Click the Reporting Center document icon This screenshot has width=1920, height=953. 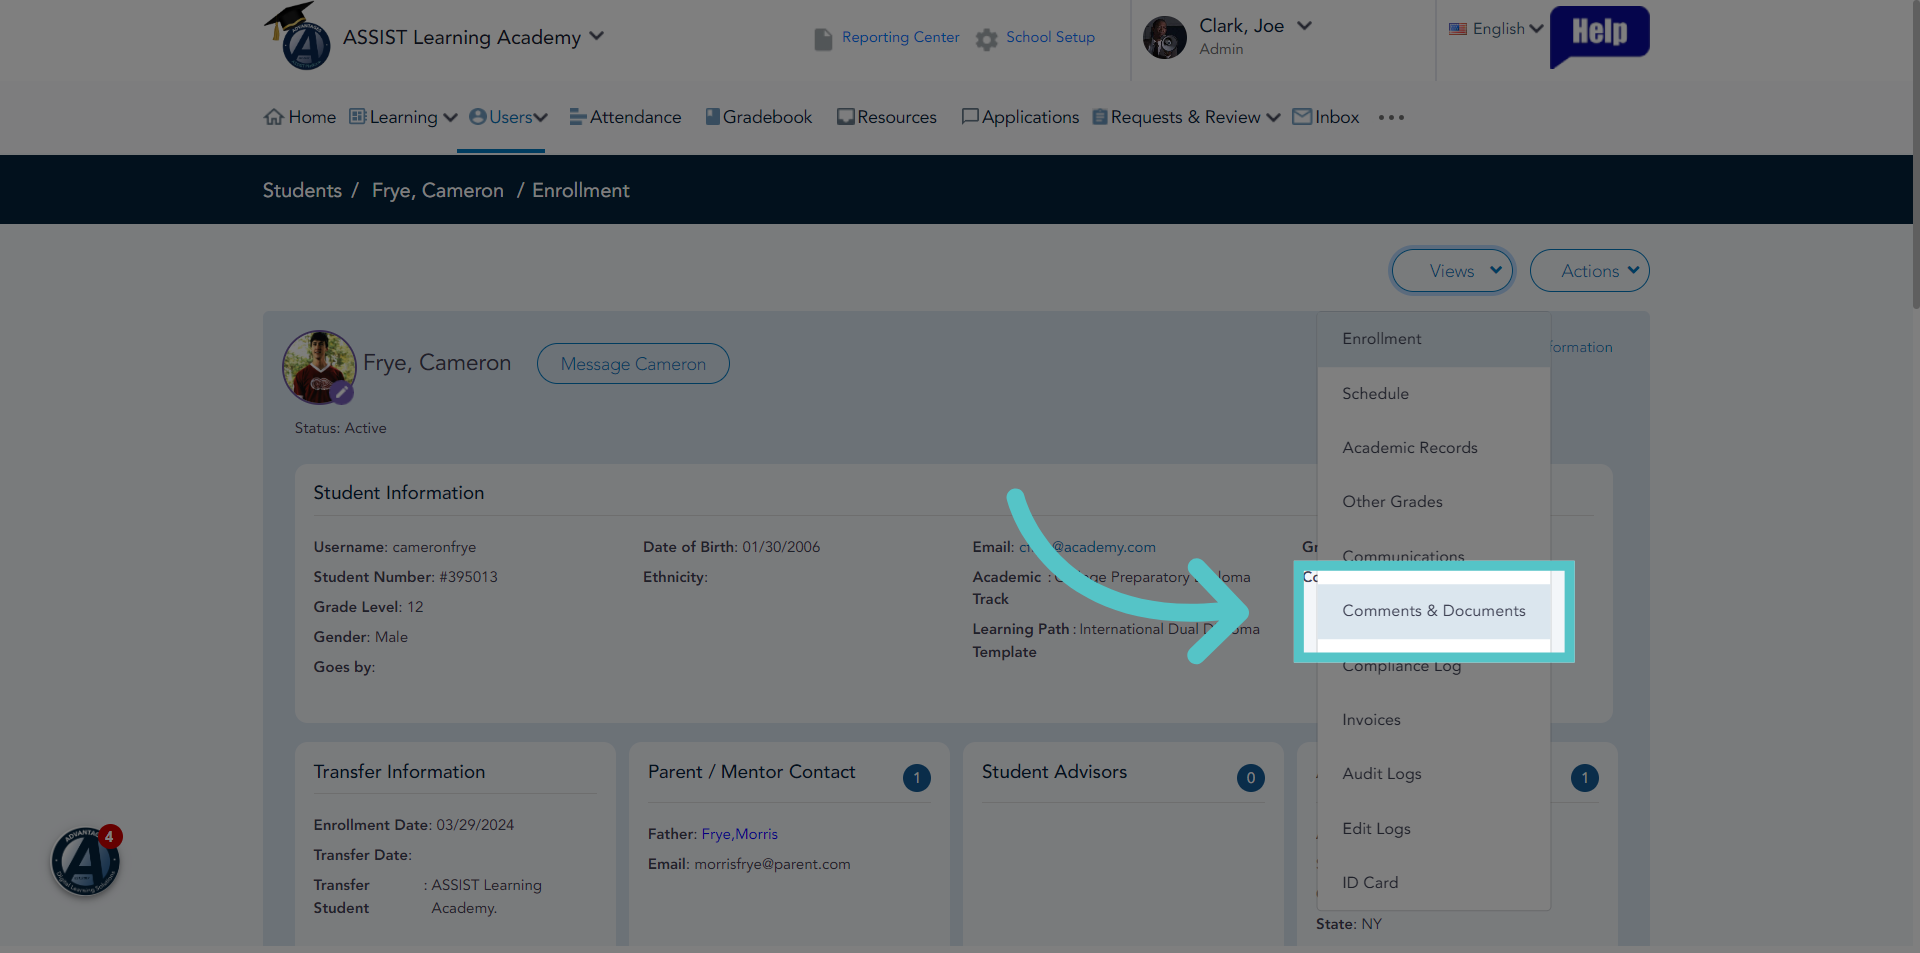823,39
